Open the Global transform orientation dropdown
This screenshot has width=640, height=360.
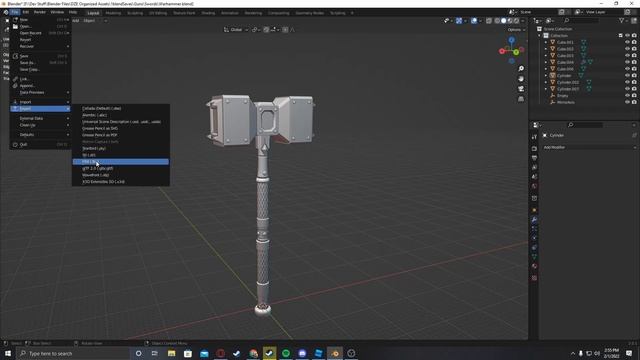tap(236, 29)
